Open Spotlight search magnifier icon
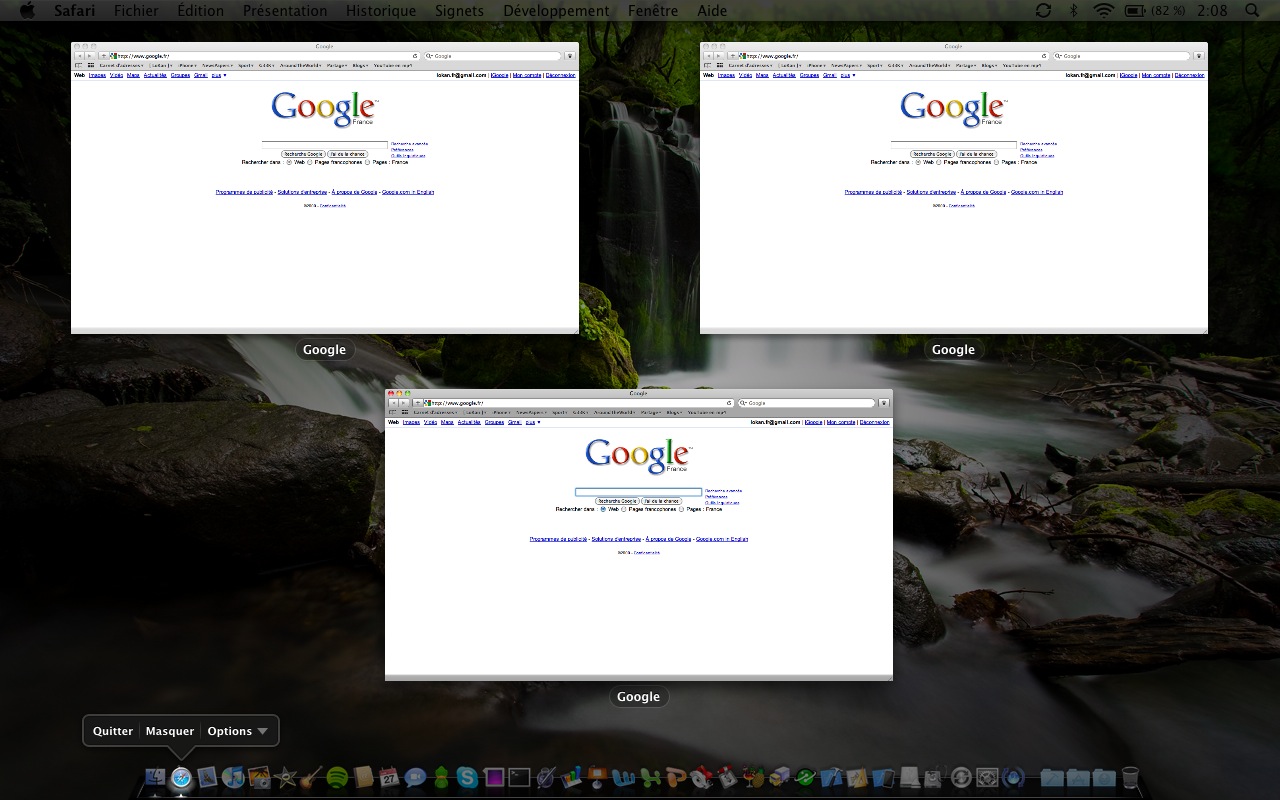 [x=1252, y=10]
